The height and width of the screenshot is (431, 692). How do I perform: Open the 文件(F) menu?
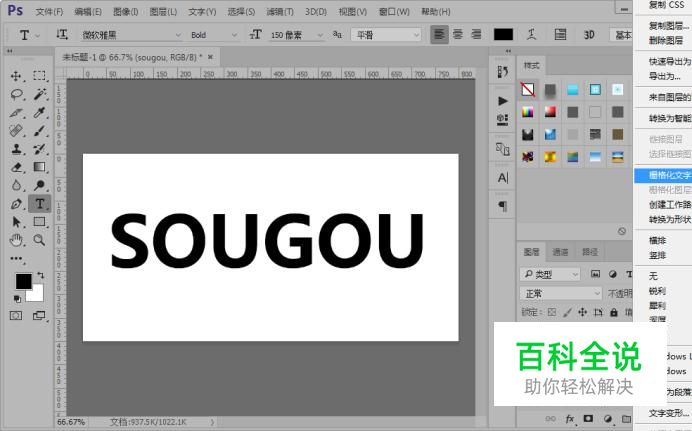pyautogui.click(x=49, y=11)
